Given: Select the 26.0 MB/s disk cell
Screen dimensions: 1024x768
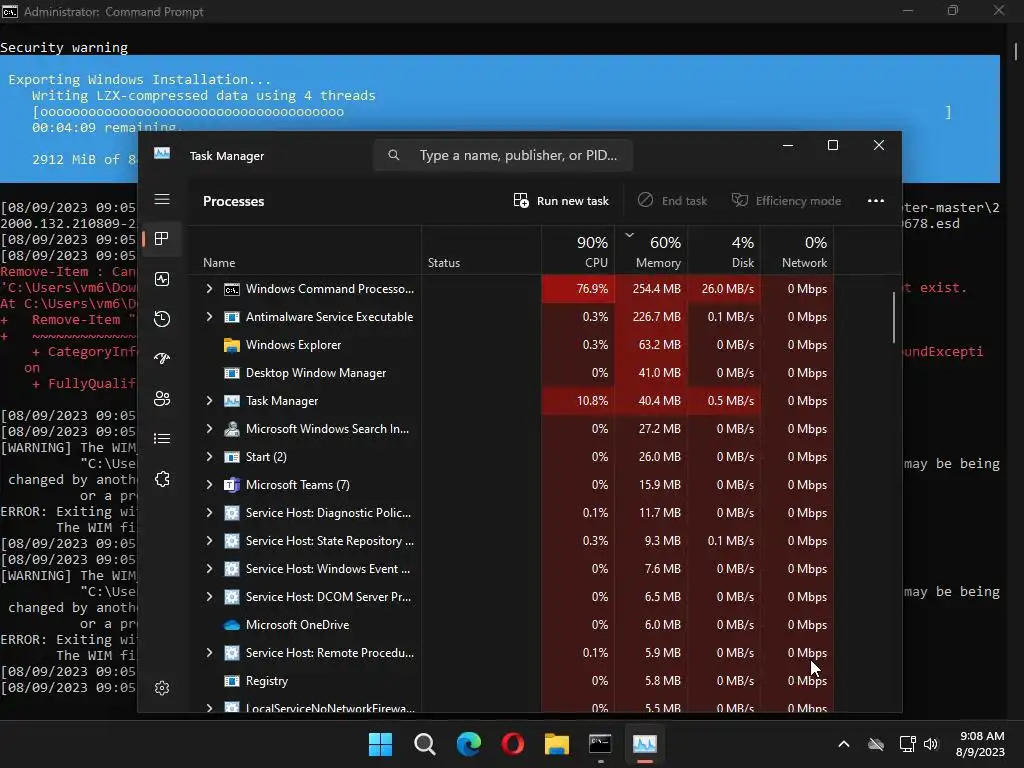Looking at the screenshot, I should 724,289.
